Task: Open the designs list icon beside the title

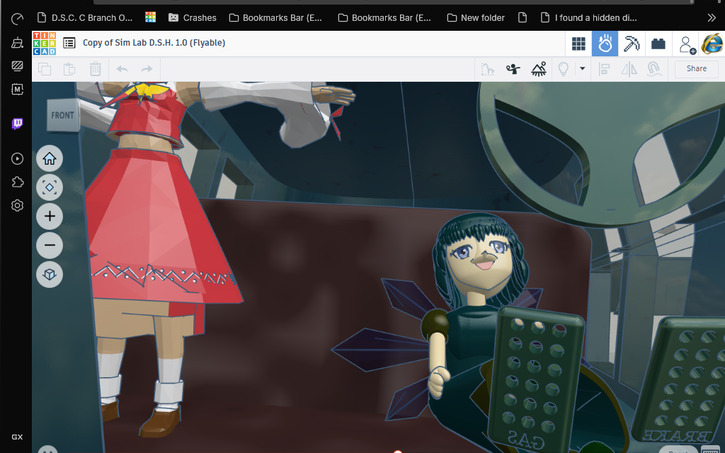Action: click(69, 43)
